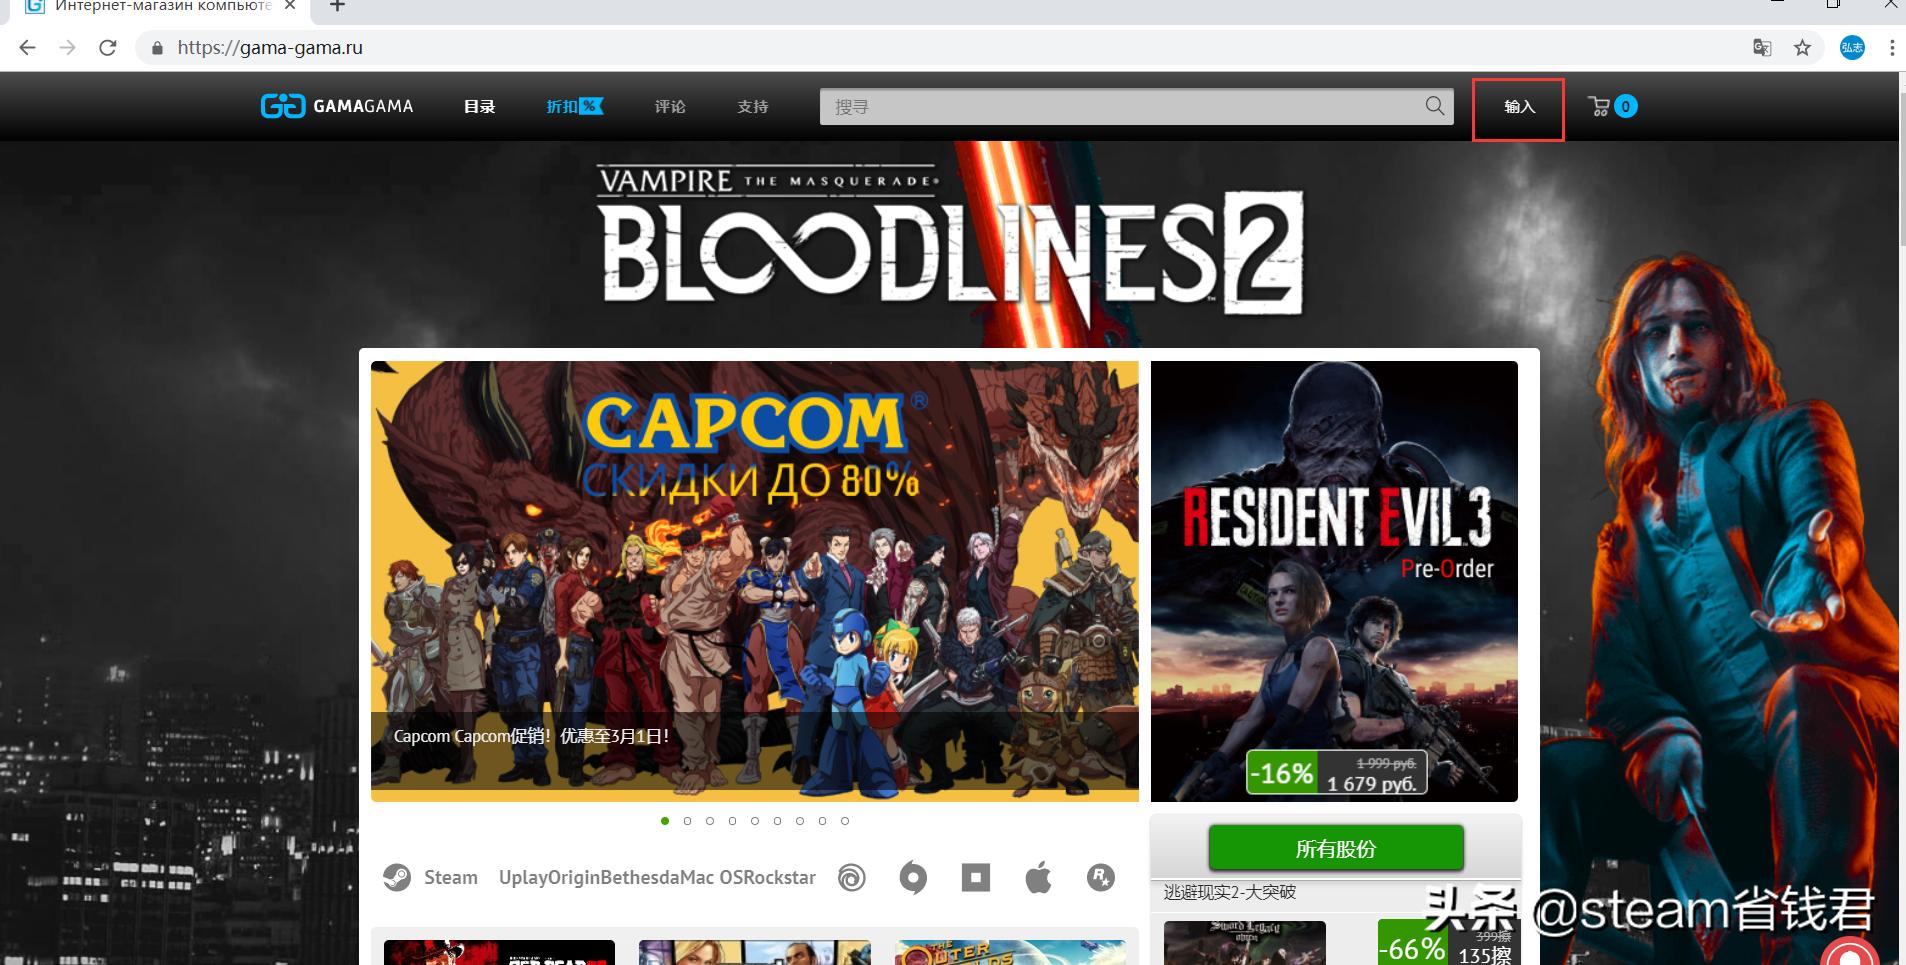
Task: Click the 输入 login link
Action: (1519, 107)
